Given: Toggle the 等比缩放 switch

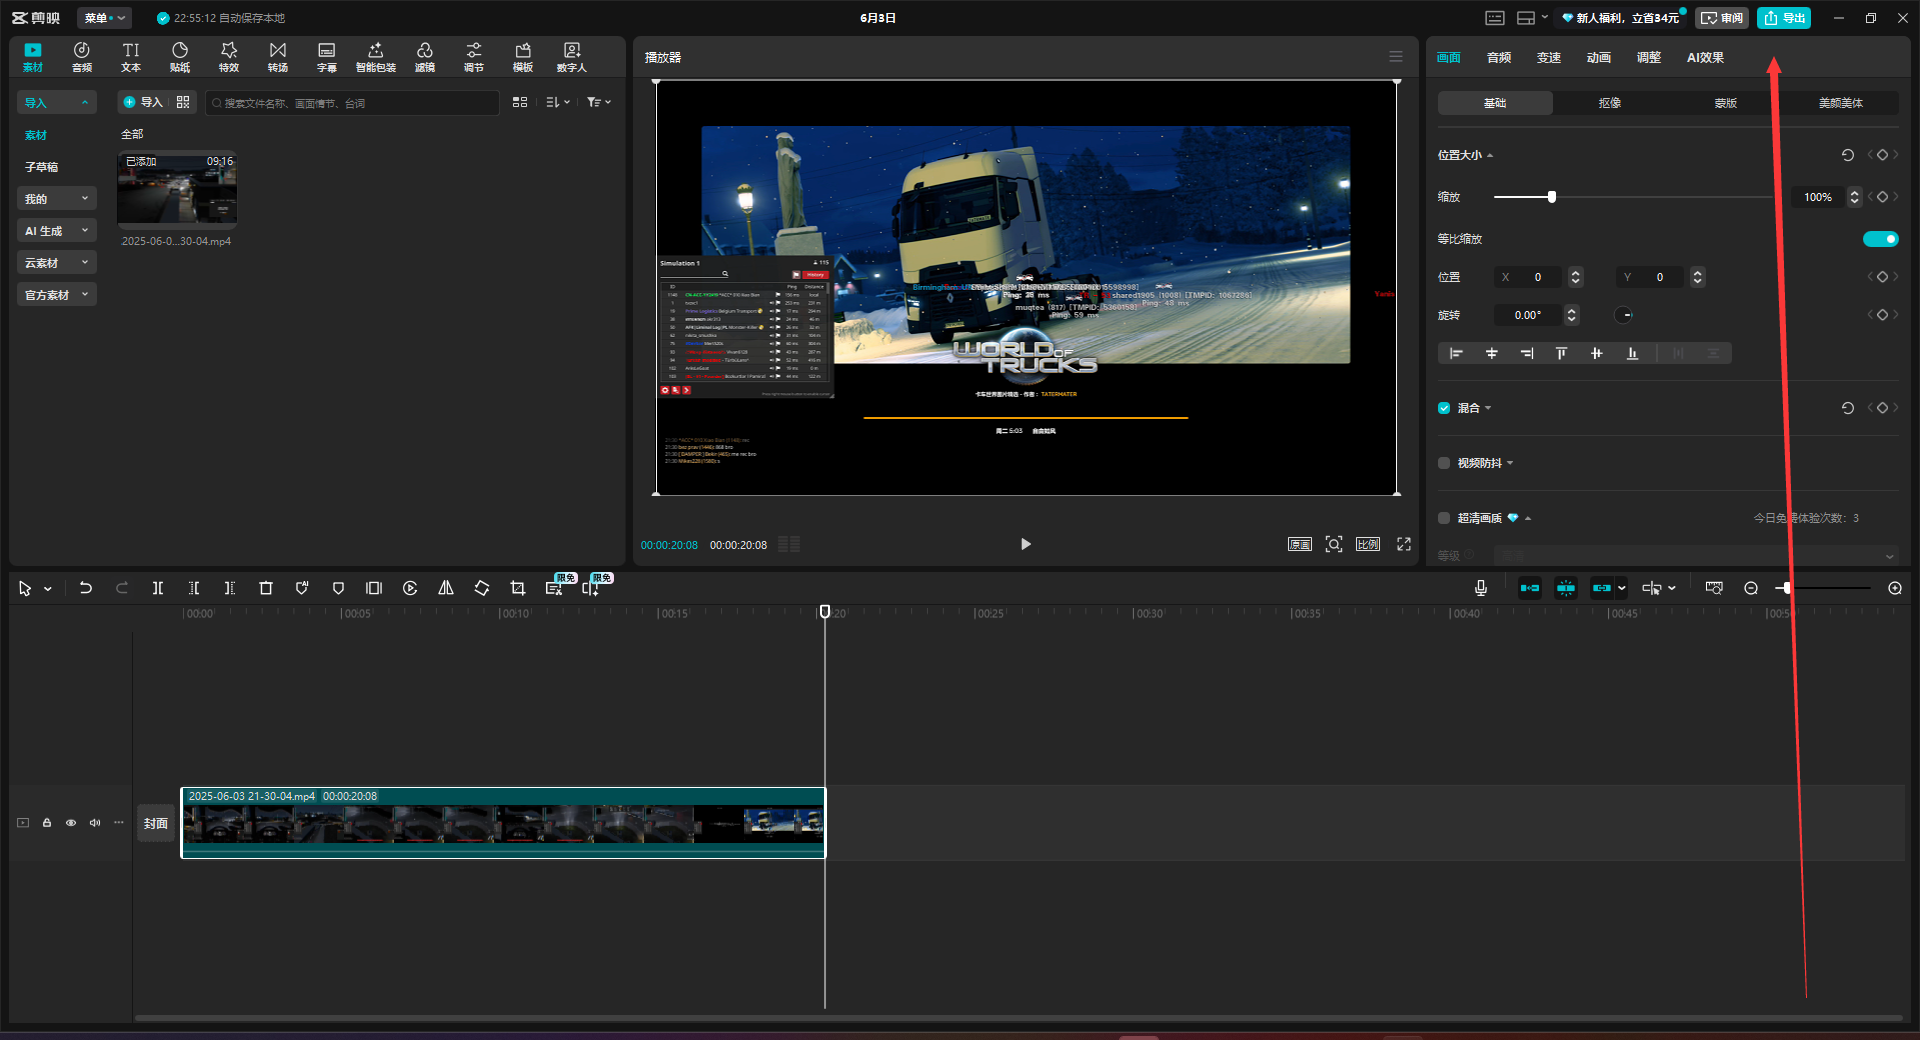Looking at the screenshot, I should 1880,239.
